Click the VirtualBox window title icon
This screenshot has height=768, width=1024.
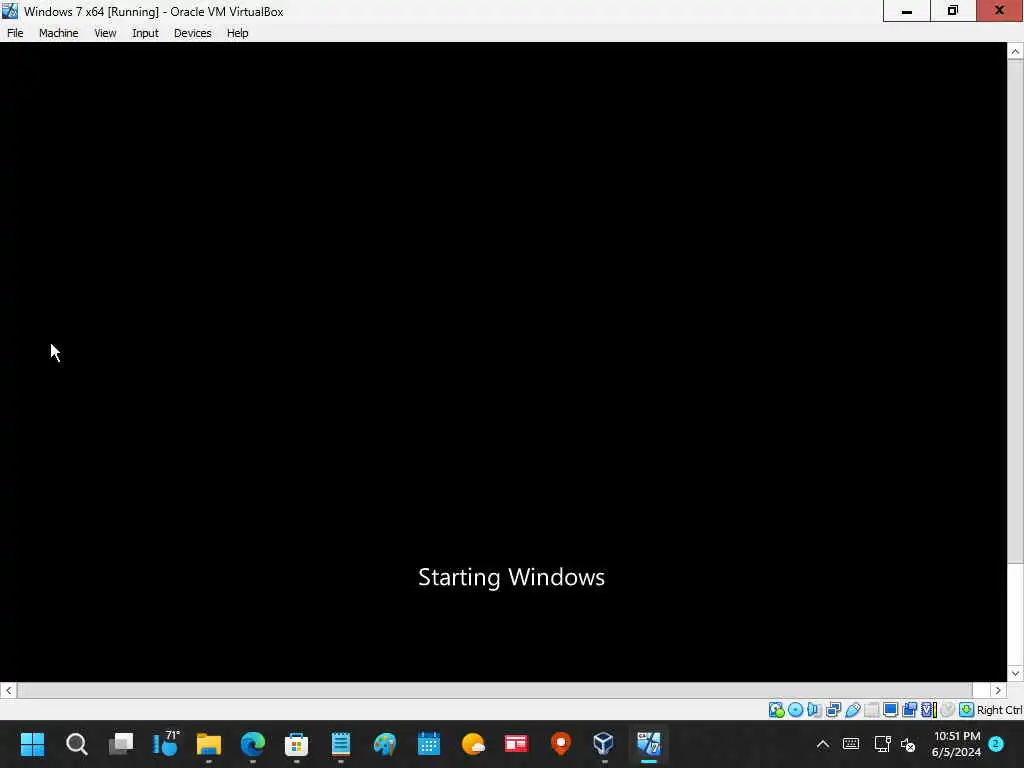click(x=10, y=11)
